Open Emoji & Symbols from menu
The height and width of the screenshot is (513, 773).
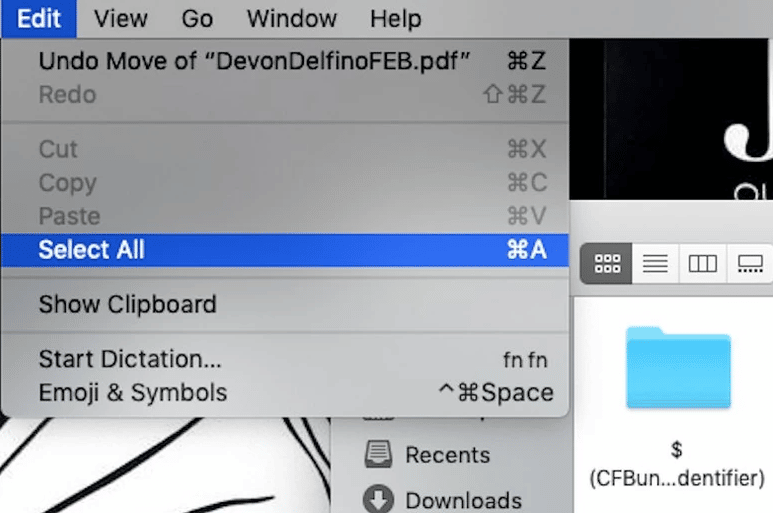point(132,393)
